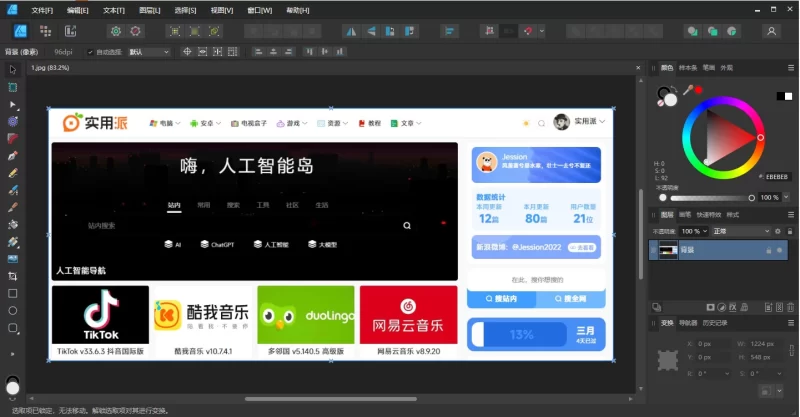Open the user account icon
800x417 pixels.
point(771,31)
